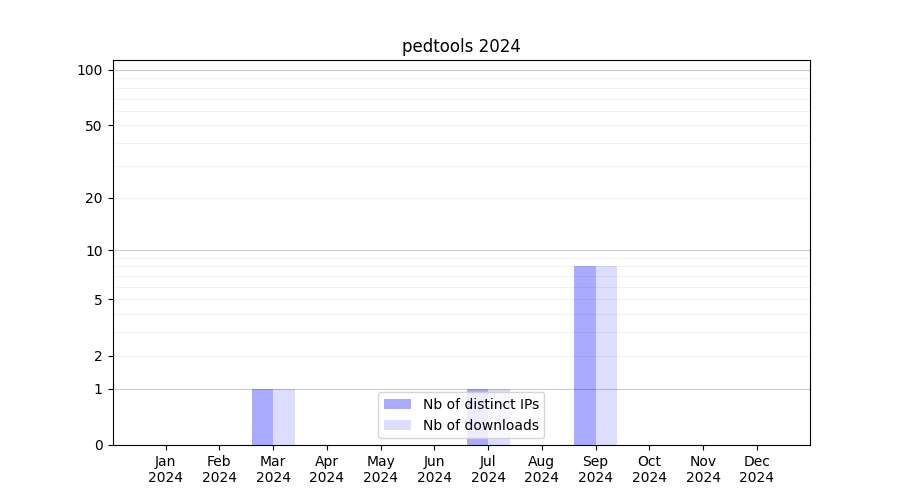
Task: Click the March distinct IPs bar
Action: tap(262, 416)
